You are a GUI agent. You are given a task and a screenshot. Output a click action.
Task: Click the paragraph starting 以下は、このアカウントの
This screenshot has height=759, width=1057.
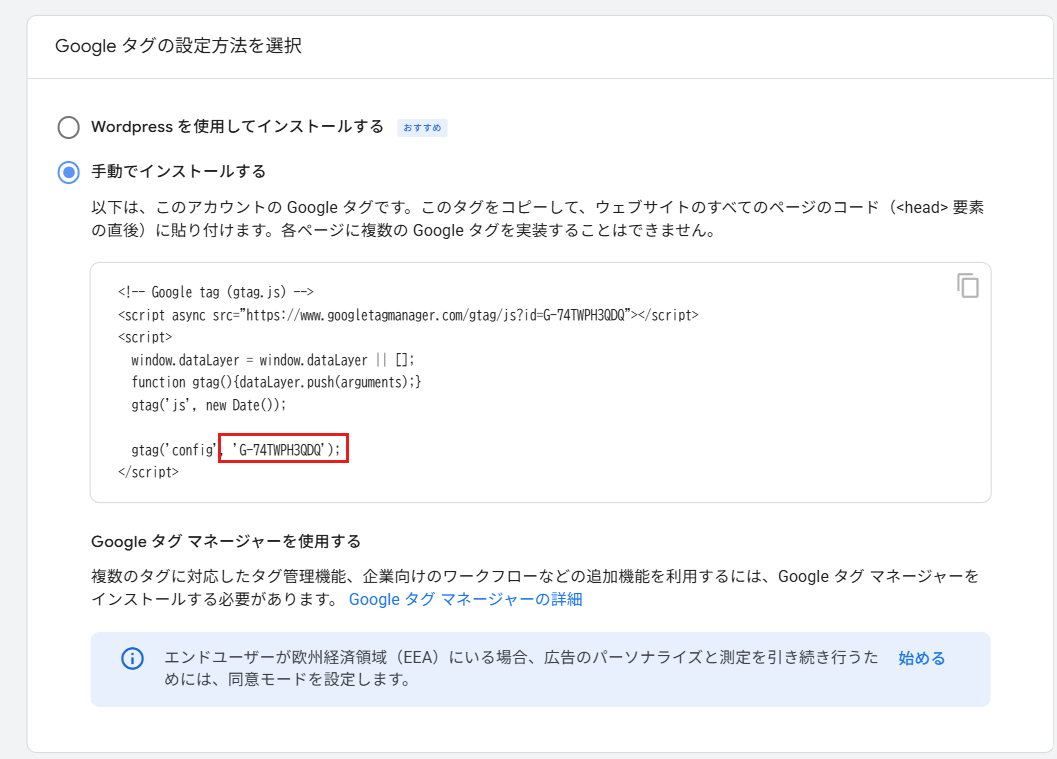tap(537, 218)
